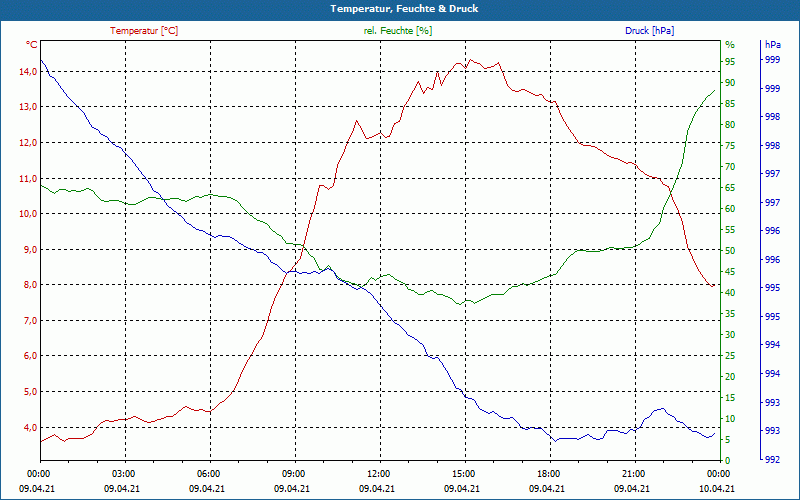800x500 pixels.
Task: Click pressure axis value "992"
Action: pos(772,460)
